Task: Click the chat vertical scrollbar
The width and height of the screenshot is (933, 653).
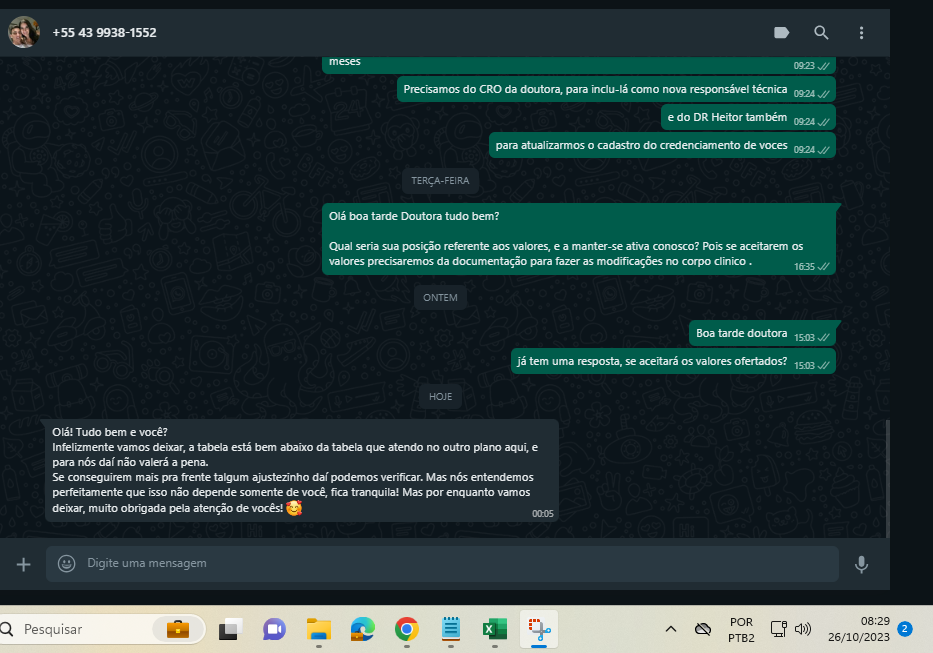Action: (887, 478)
